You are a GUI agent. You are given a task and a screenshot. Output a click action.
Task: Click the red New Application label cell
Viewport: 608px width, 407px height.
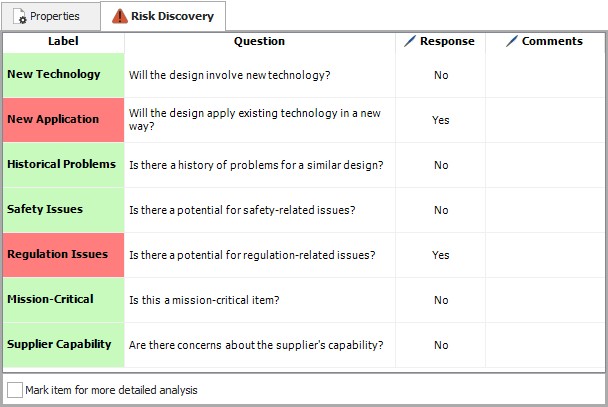(x=64, y=120)
